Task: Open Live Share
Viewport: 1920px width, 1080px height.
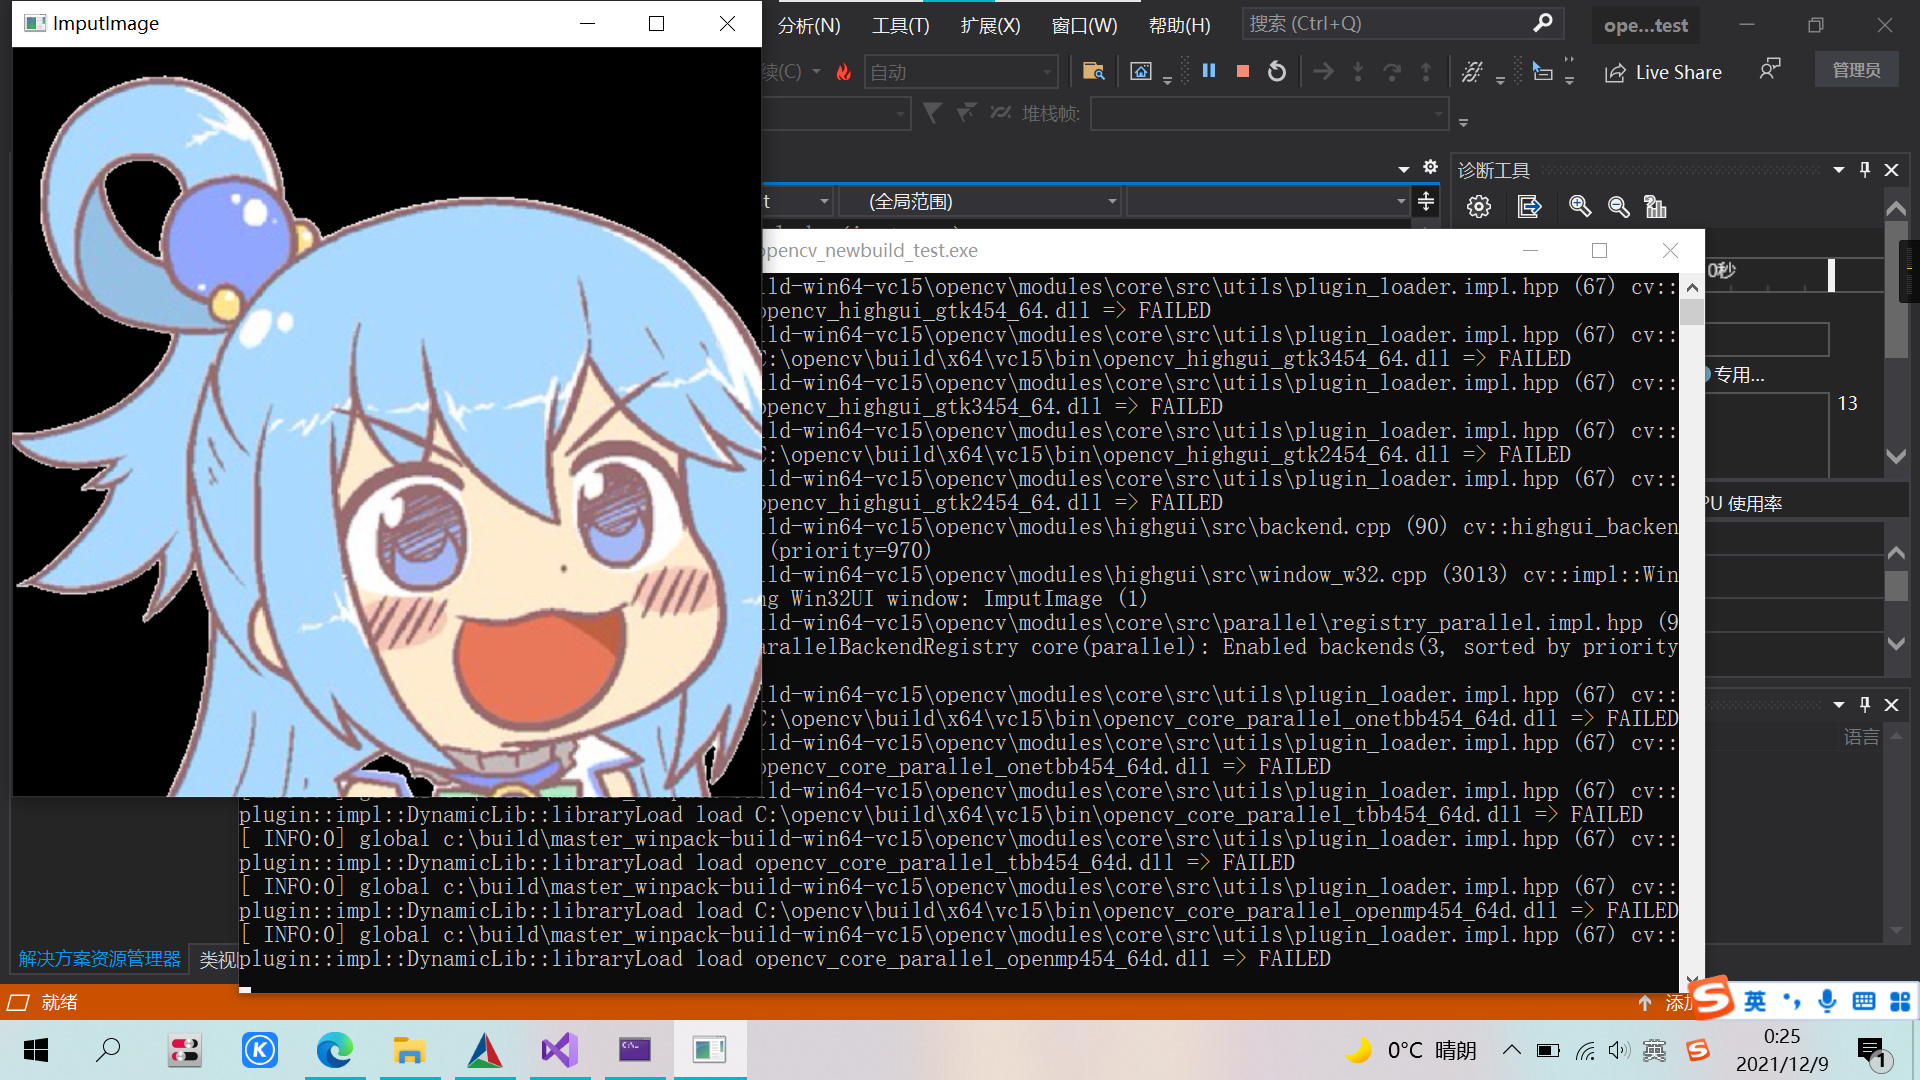Action: point(1663,72)
